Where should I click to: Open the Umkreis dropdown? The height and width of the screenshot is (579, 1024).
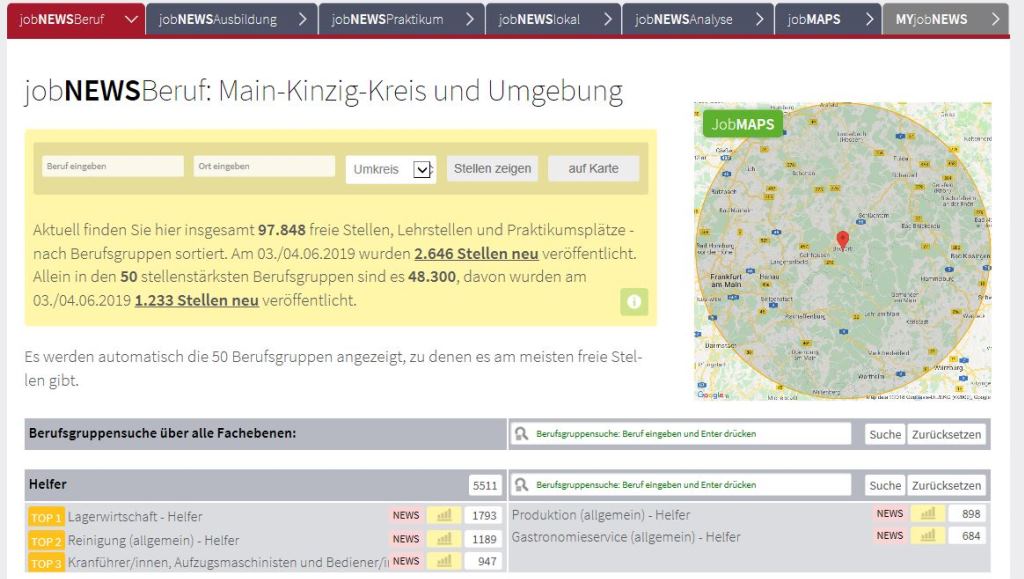click(422, 169)
